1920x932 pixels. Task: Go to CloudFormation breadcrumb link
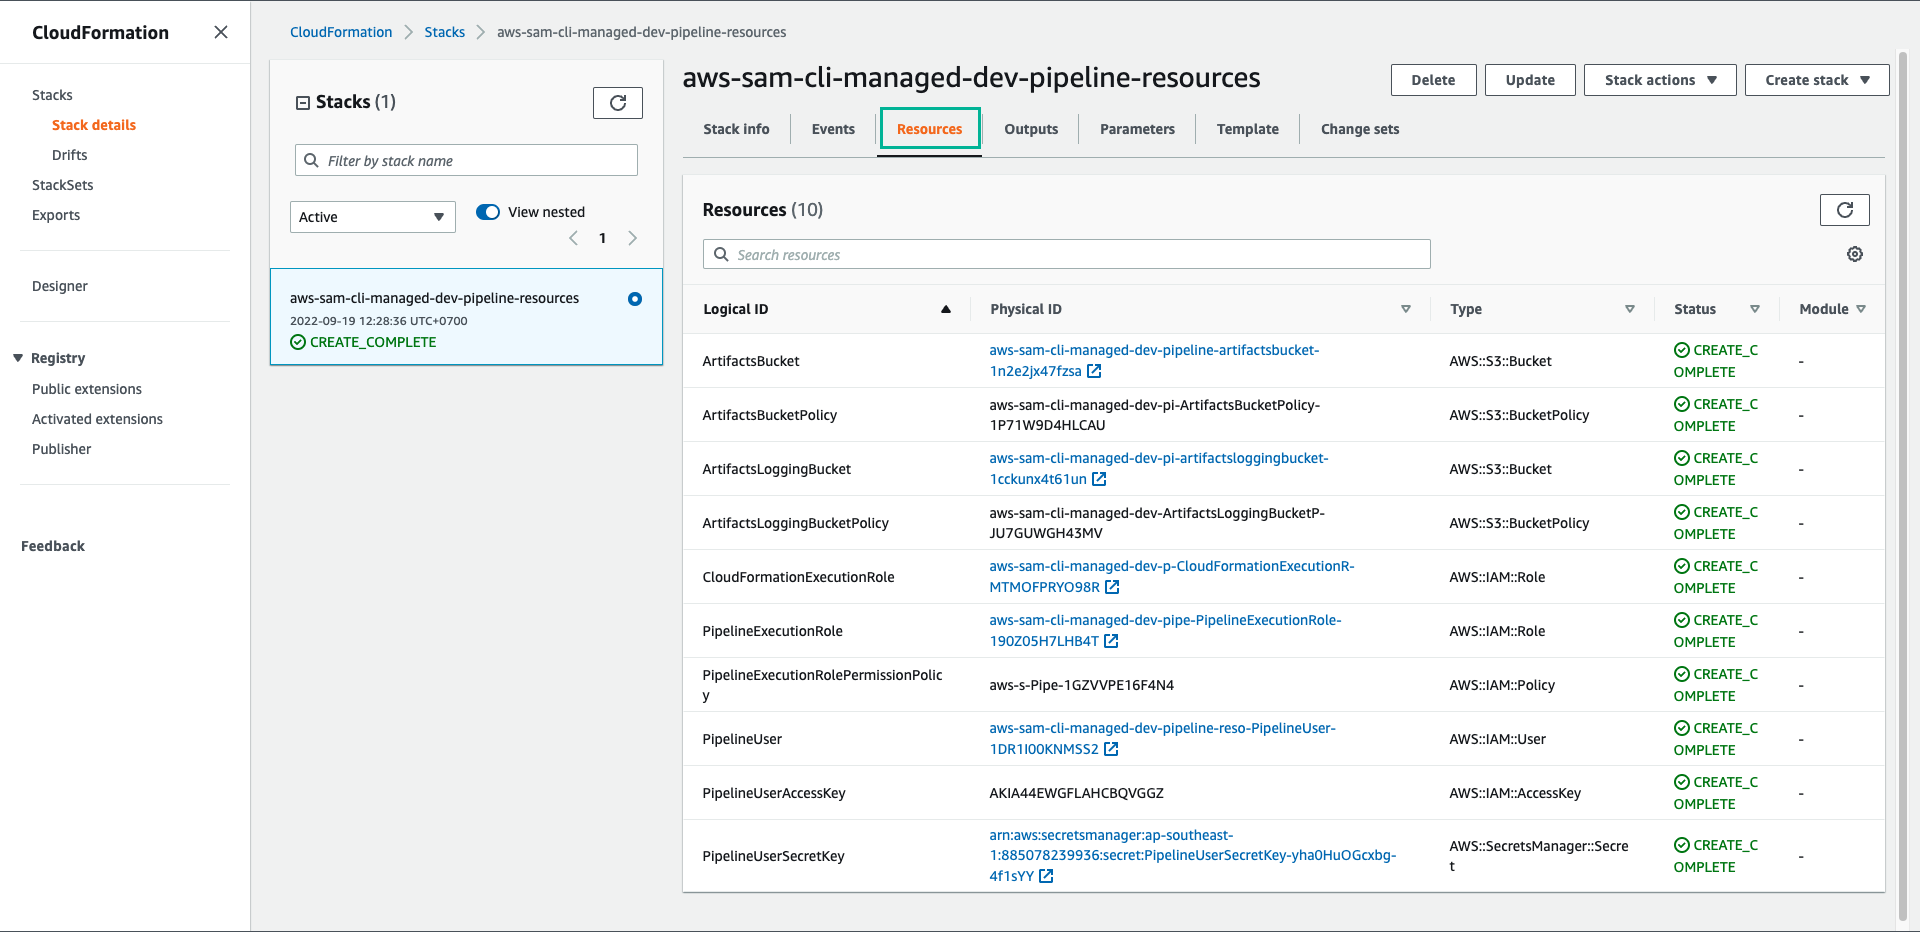coord(341,32)
